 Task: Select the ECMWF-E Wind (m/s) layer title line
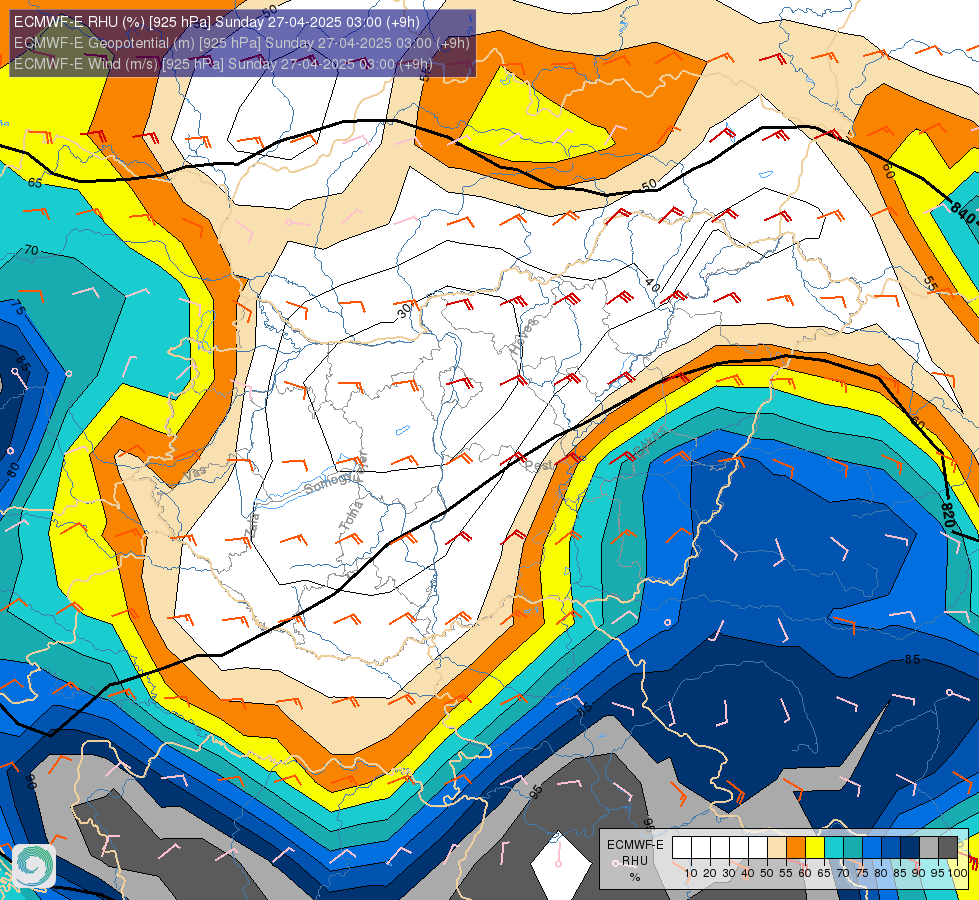[x=223, y=64]
